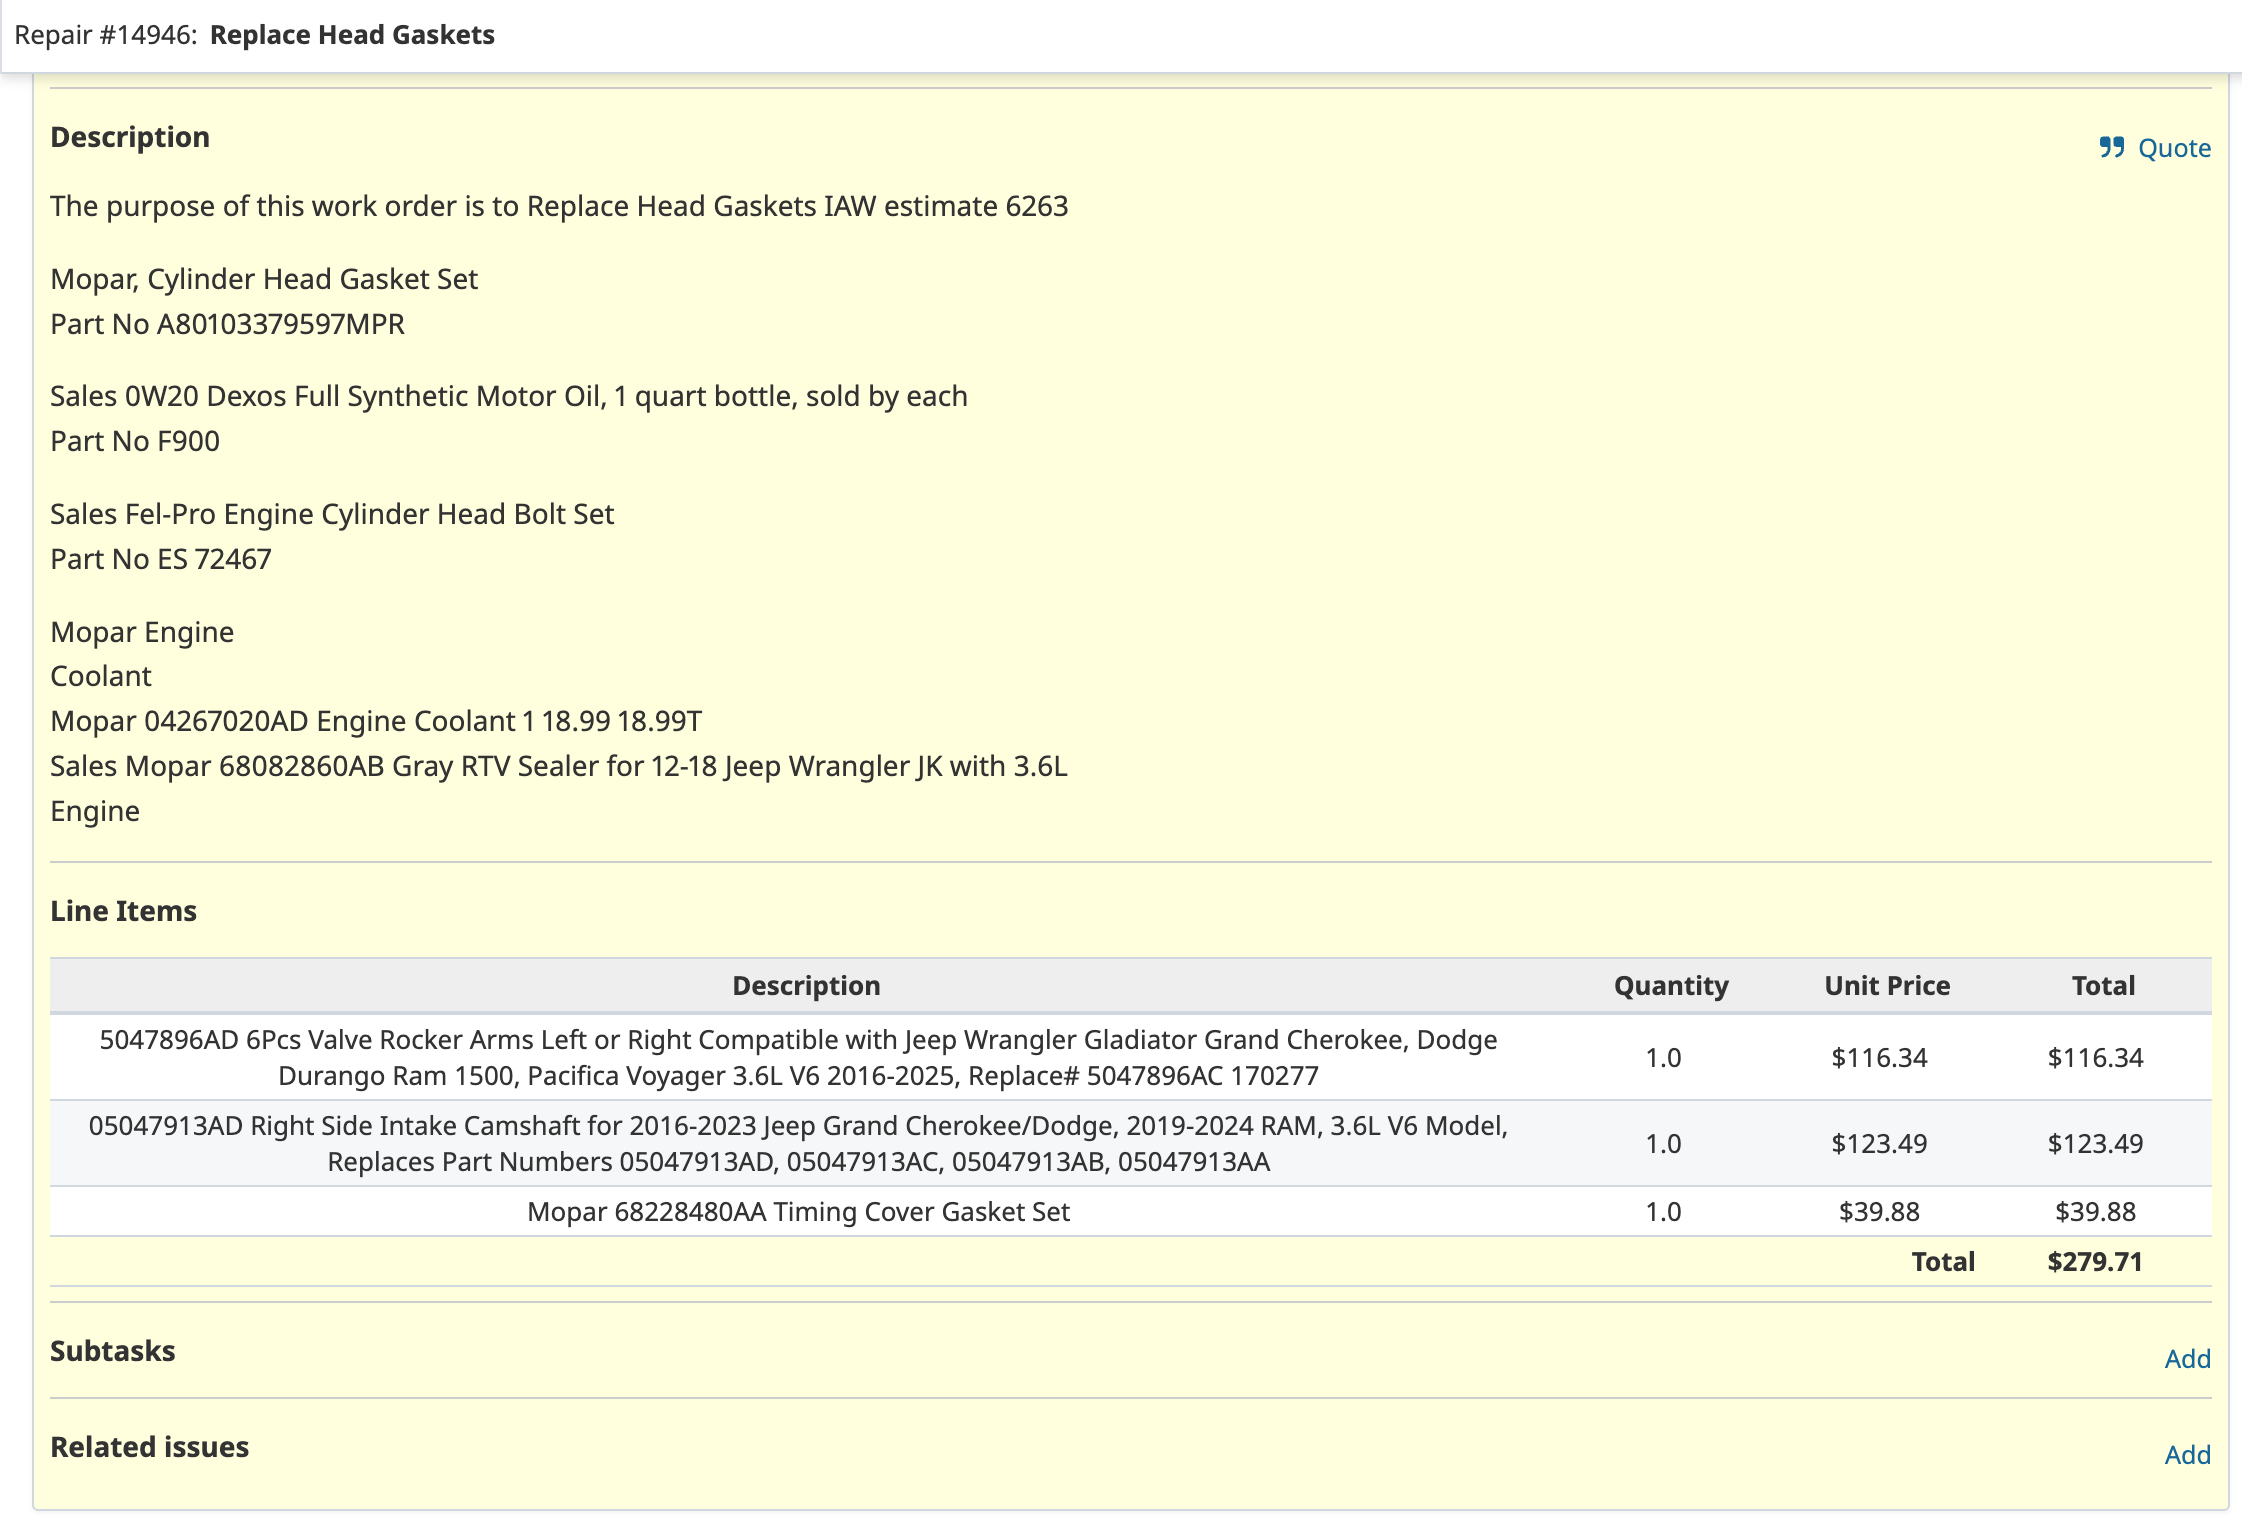Click the Unit Price column header
Image resolution: width=2242 pixels, height=1522 pixels.
click(x=1886, y=986)
